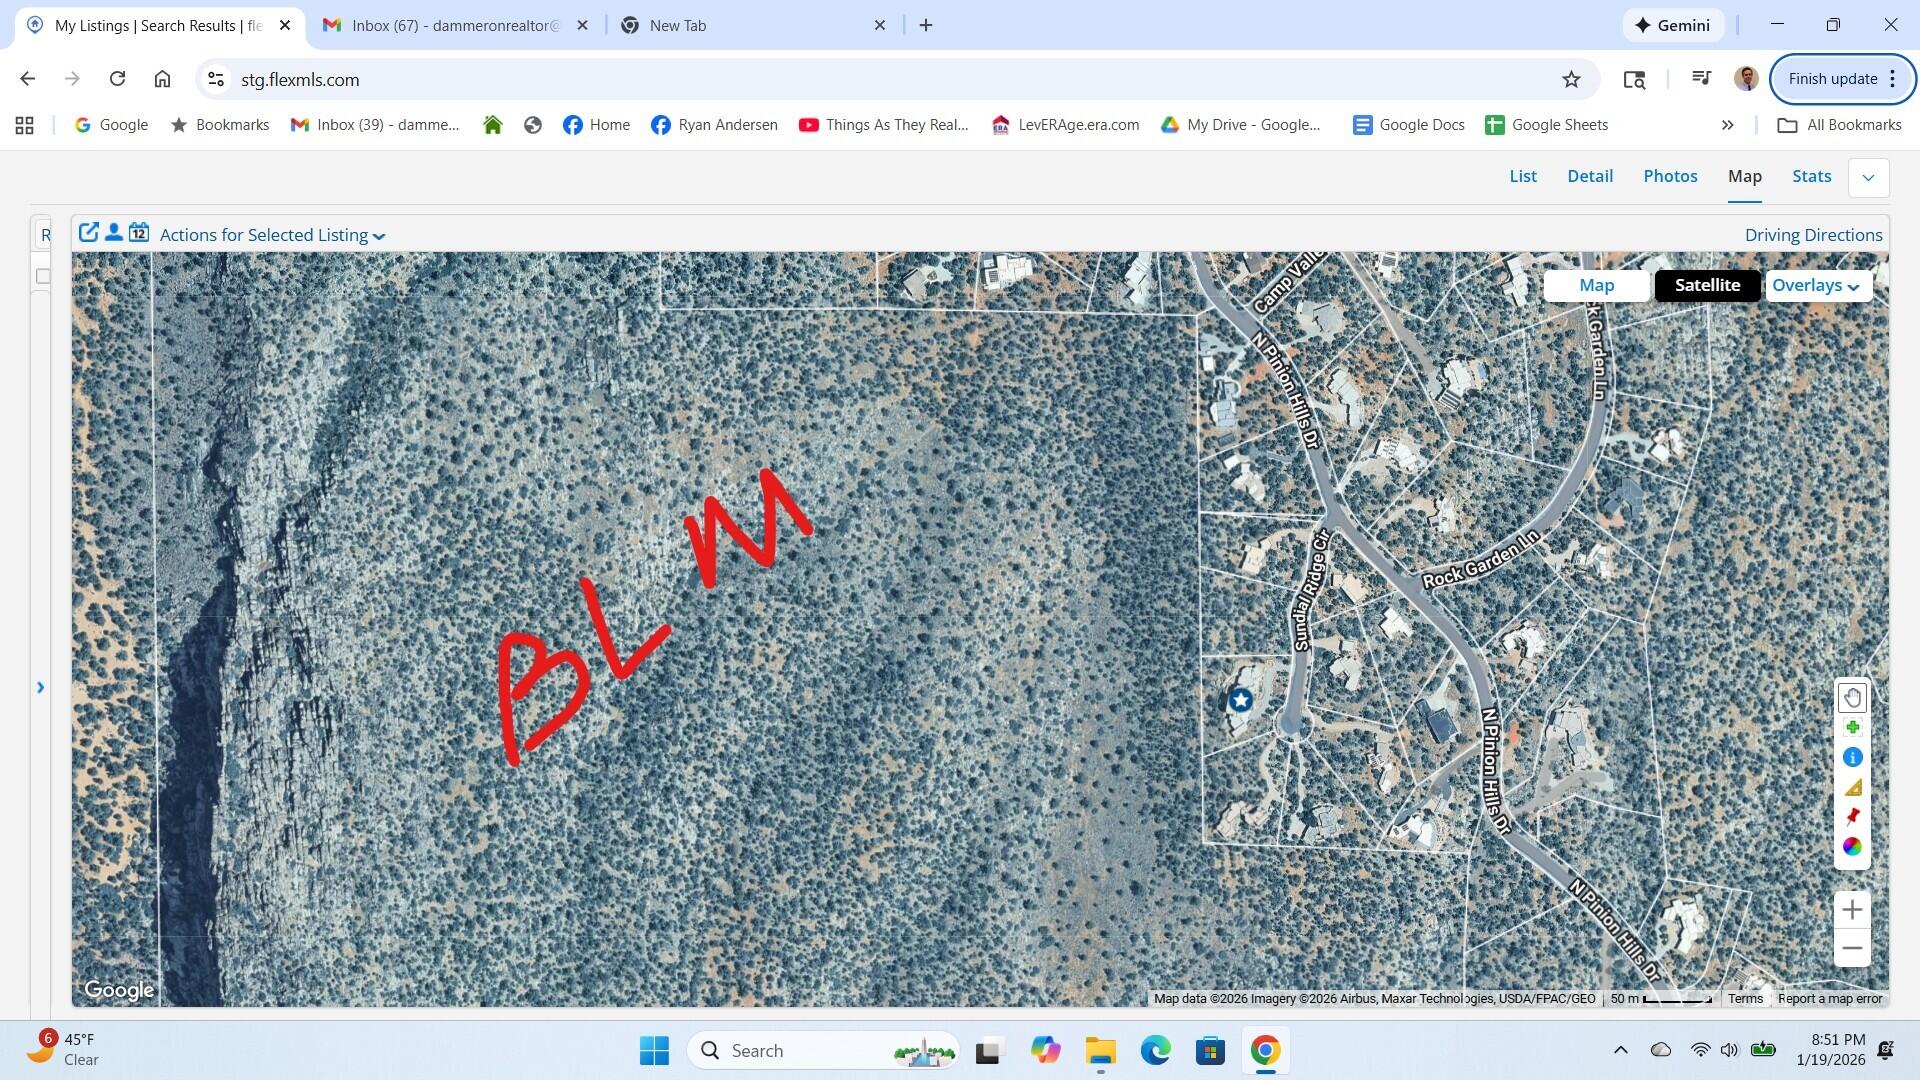Expand Actions for Selected Listing dropdown
Image resolution: width=1920 pixels, height=1080 pixels.
coord(272,236)
